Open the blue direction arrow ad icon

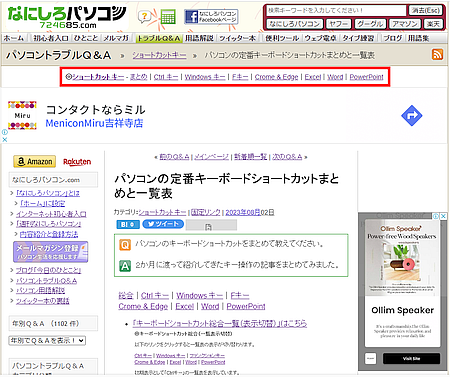[x=412, y=116]
